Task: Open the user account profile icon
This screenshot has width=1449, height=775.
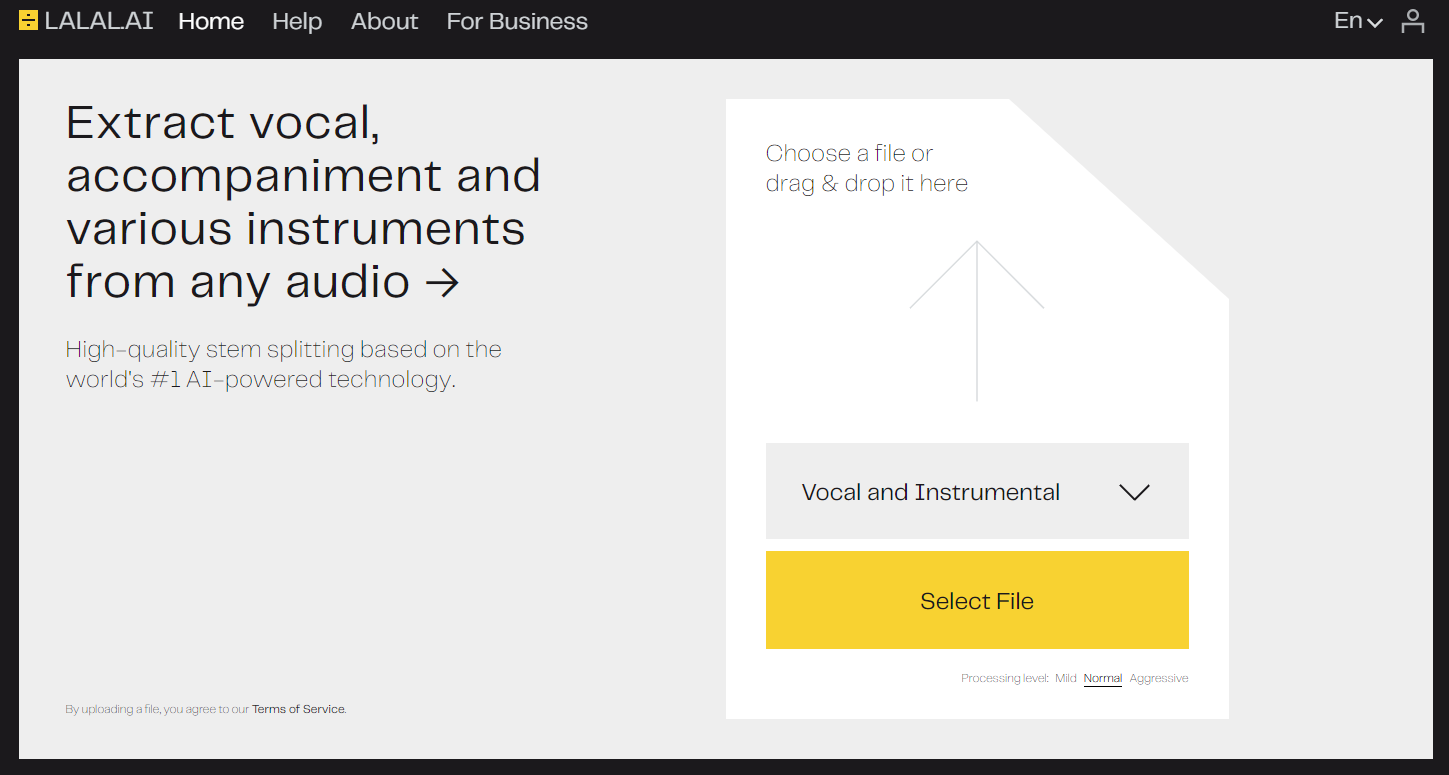Action: point(1412,21)
